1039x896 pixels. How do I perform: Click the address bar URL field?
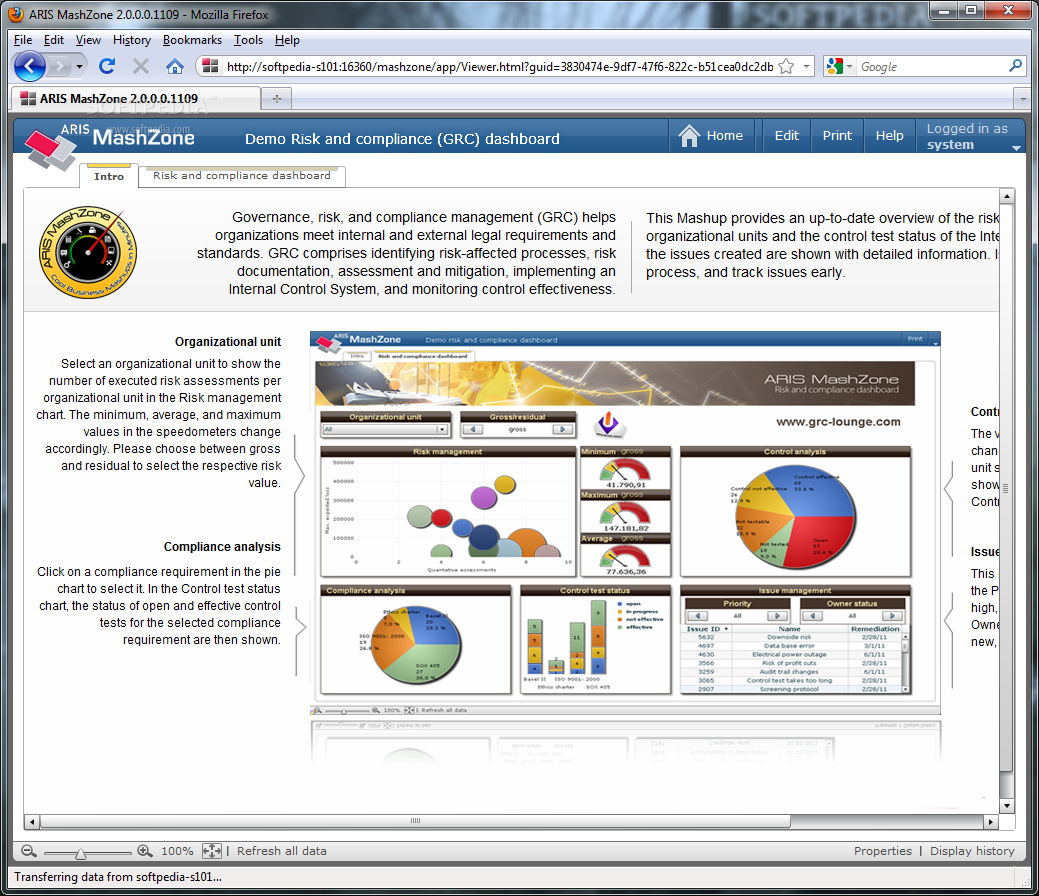[x=500, y=66]
